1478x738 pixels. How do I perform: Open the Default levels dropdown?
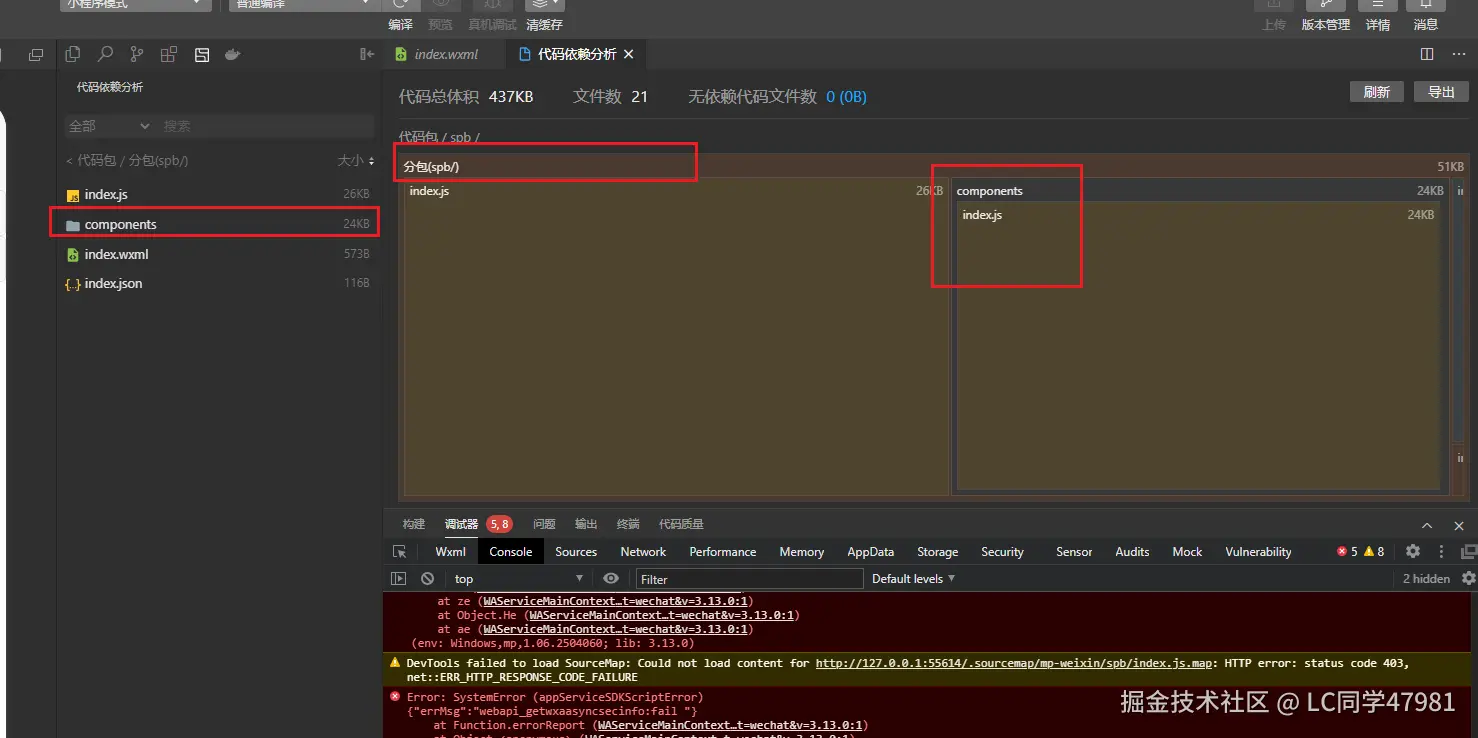point(913,578)
